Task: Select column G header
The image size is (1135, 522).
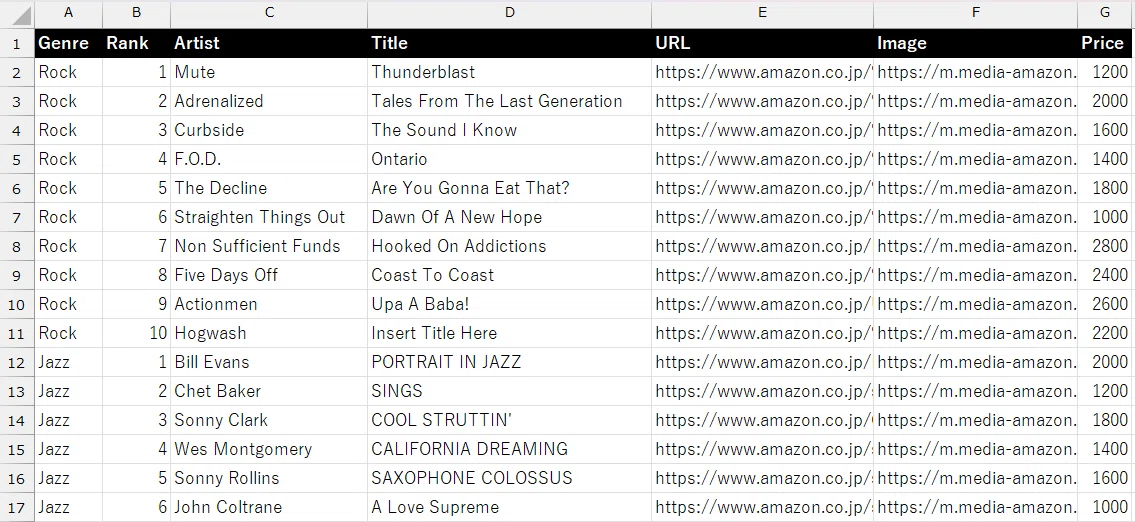Action: tap(1105, 13)
